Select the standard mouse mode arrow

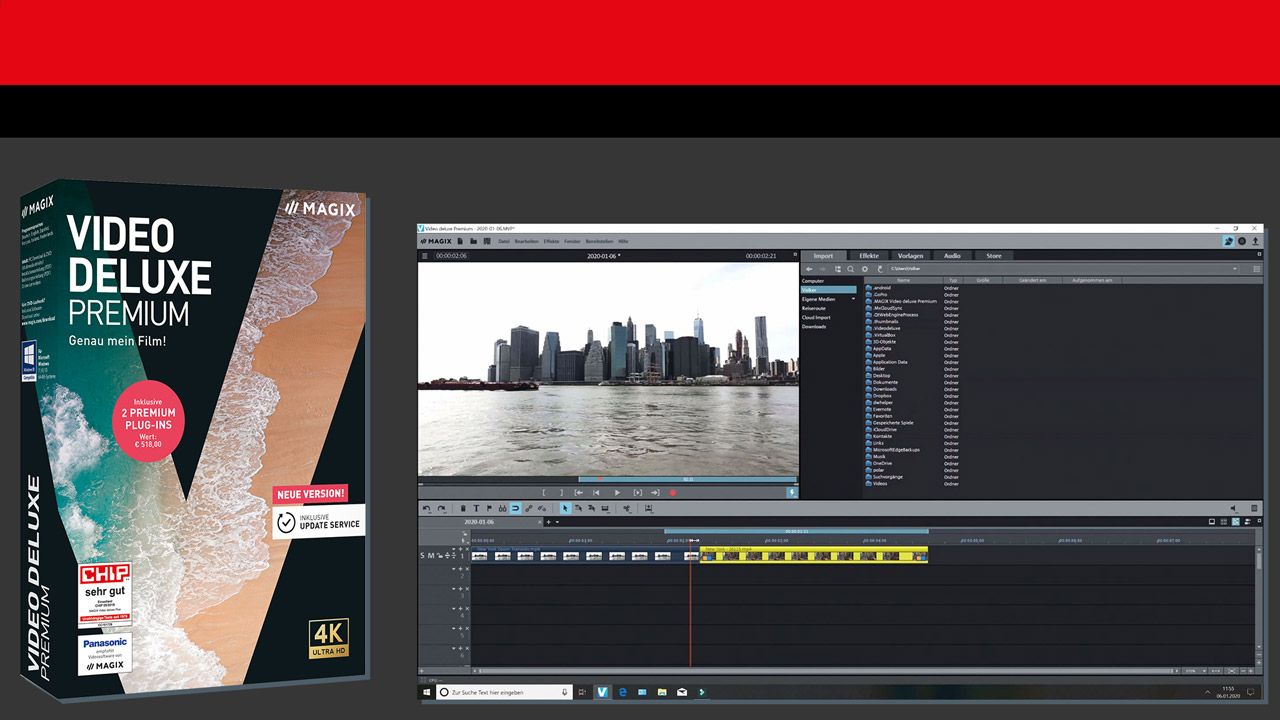pos(565,508)
